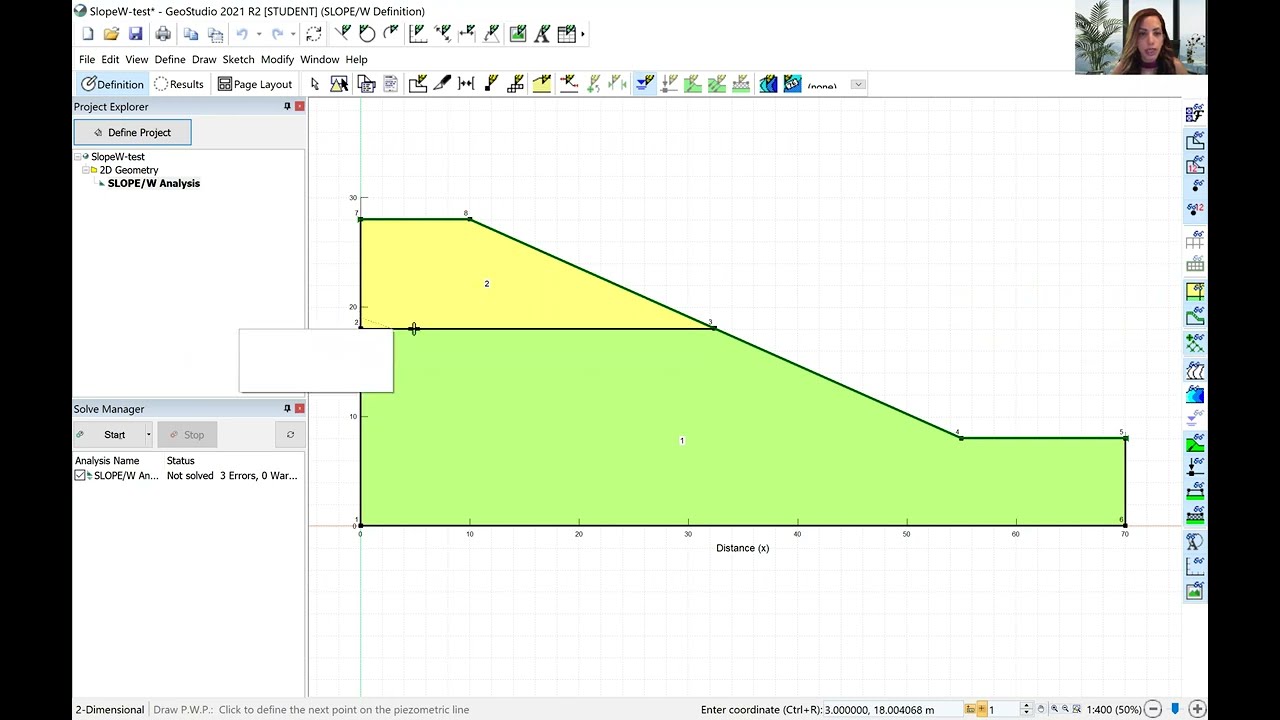Click the right-toolbar yellow materials icon
Image resolution: width=1280 pixels, height=720 pixels.
[1194, 291]
